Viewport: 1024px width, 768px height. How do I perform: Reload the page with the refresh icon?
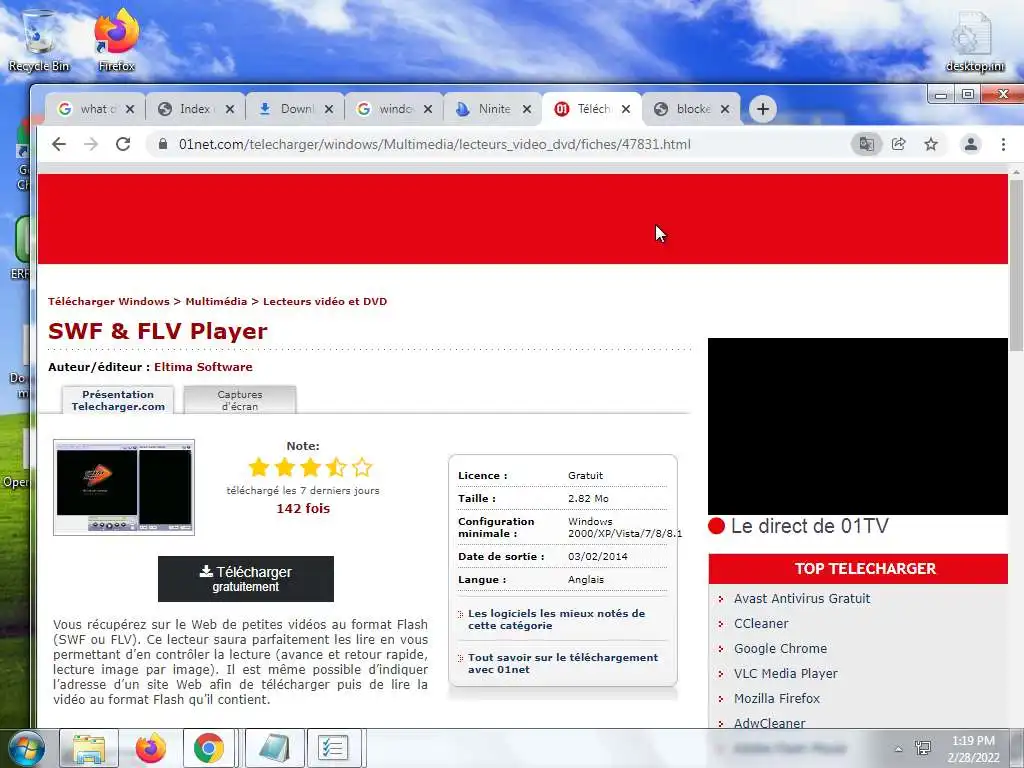[123, 144]
